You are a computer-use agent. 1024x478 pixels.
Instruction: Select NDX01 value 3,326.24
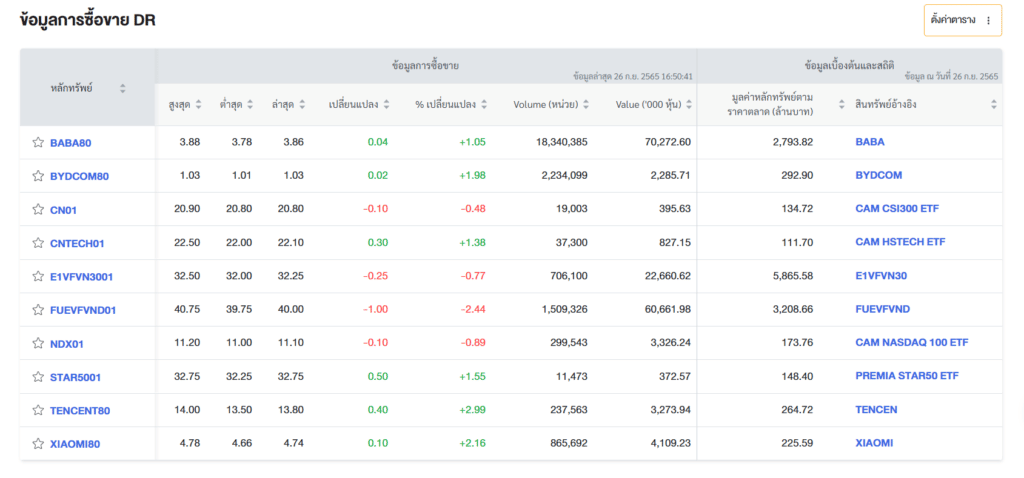click(x=670, y=343)
